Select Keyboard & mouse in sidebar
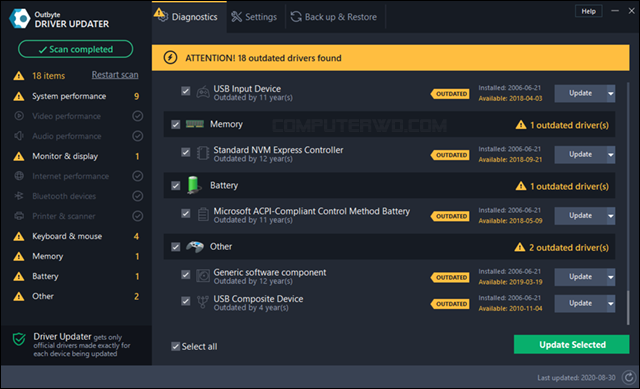Viewport: 640px width, 389px height. [76, 236]
